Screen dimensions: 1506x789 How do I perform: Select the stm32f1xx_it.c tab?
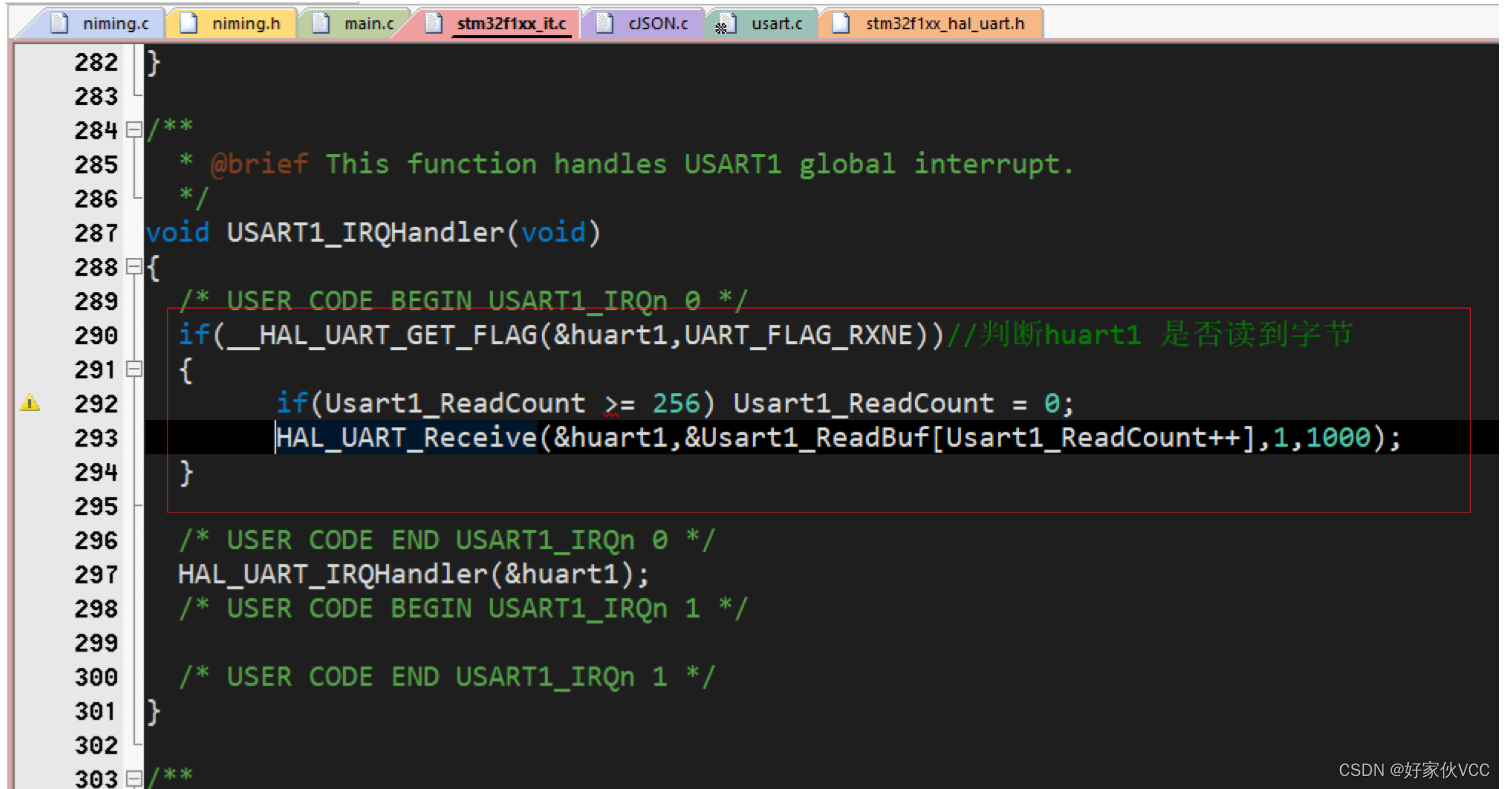point(498,23)
